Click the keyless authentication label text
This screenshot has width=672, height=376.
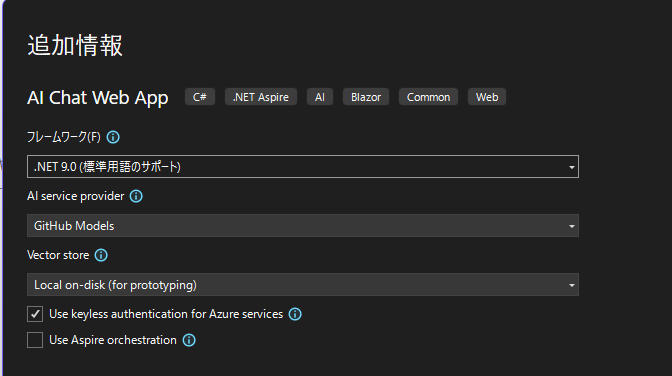point(166,314)
